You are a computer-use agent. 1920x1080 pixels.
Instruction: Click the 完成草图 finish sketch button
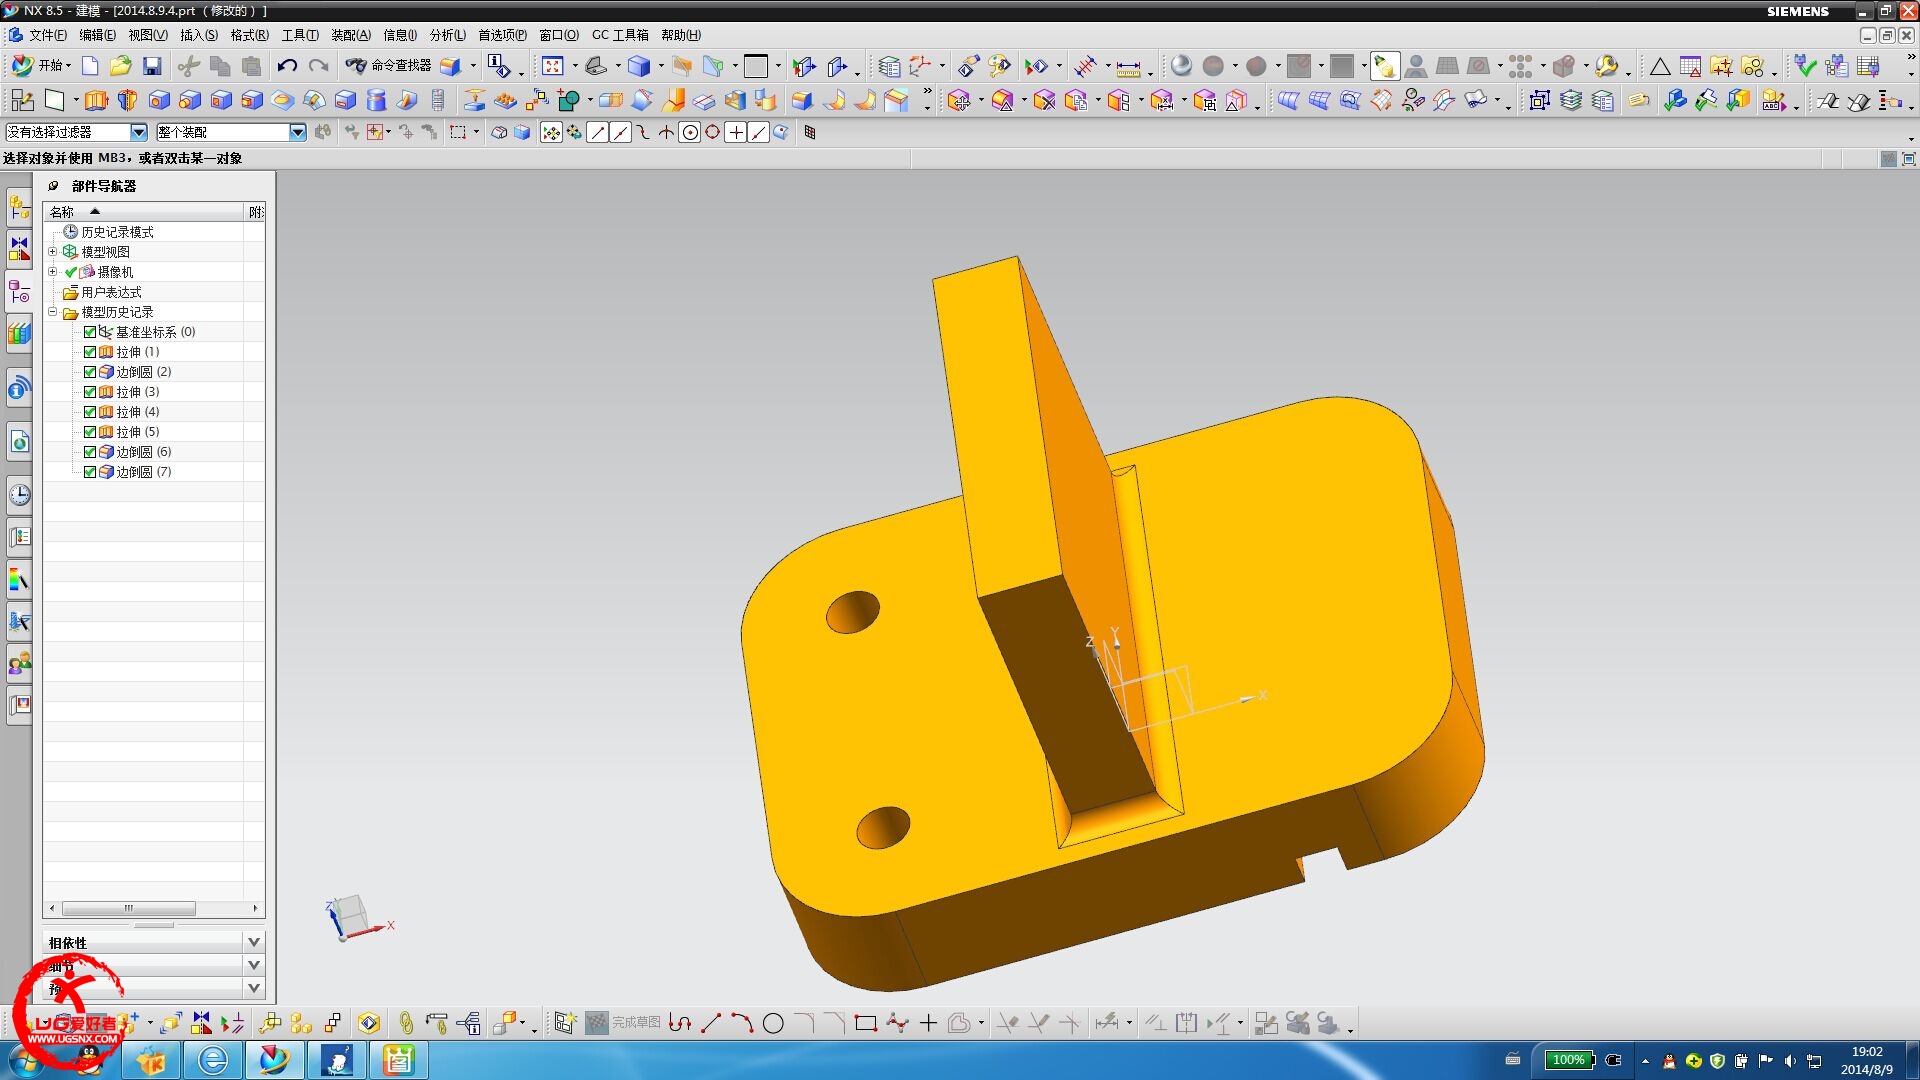pyautogui.click(x=623, y=1023)
